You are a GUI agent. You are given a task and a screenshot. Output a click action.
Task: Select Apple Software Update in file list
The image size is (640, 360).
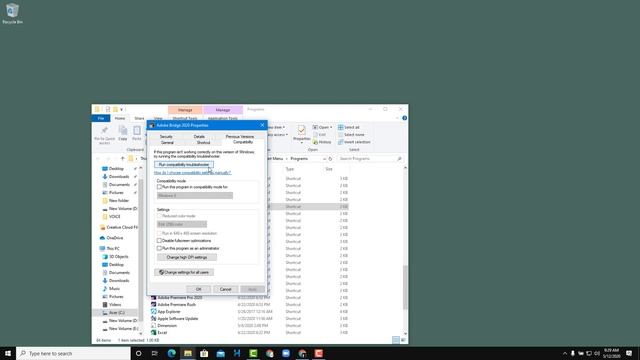tap(178, 318)
